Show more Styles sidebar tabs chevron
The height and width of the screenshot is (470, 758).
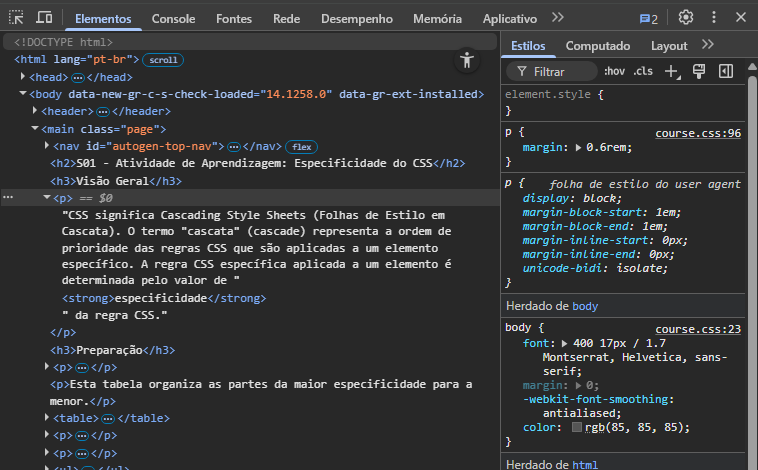708,45
